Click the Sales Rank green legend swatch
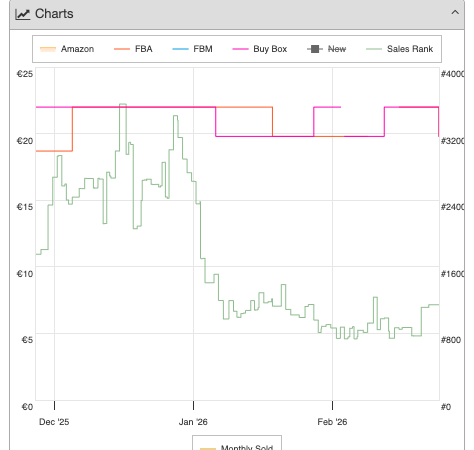The image size is (474, 450). pos(374,49)
